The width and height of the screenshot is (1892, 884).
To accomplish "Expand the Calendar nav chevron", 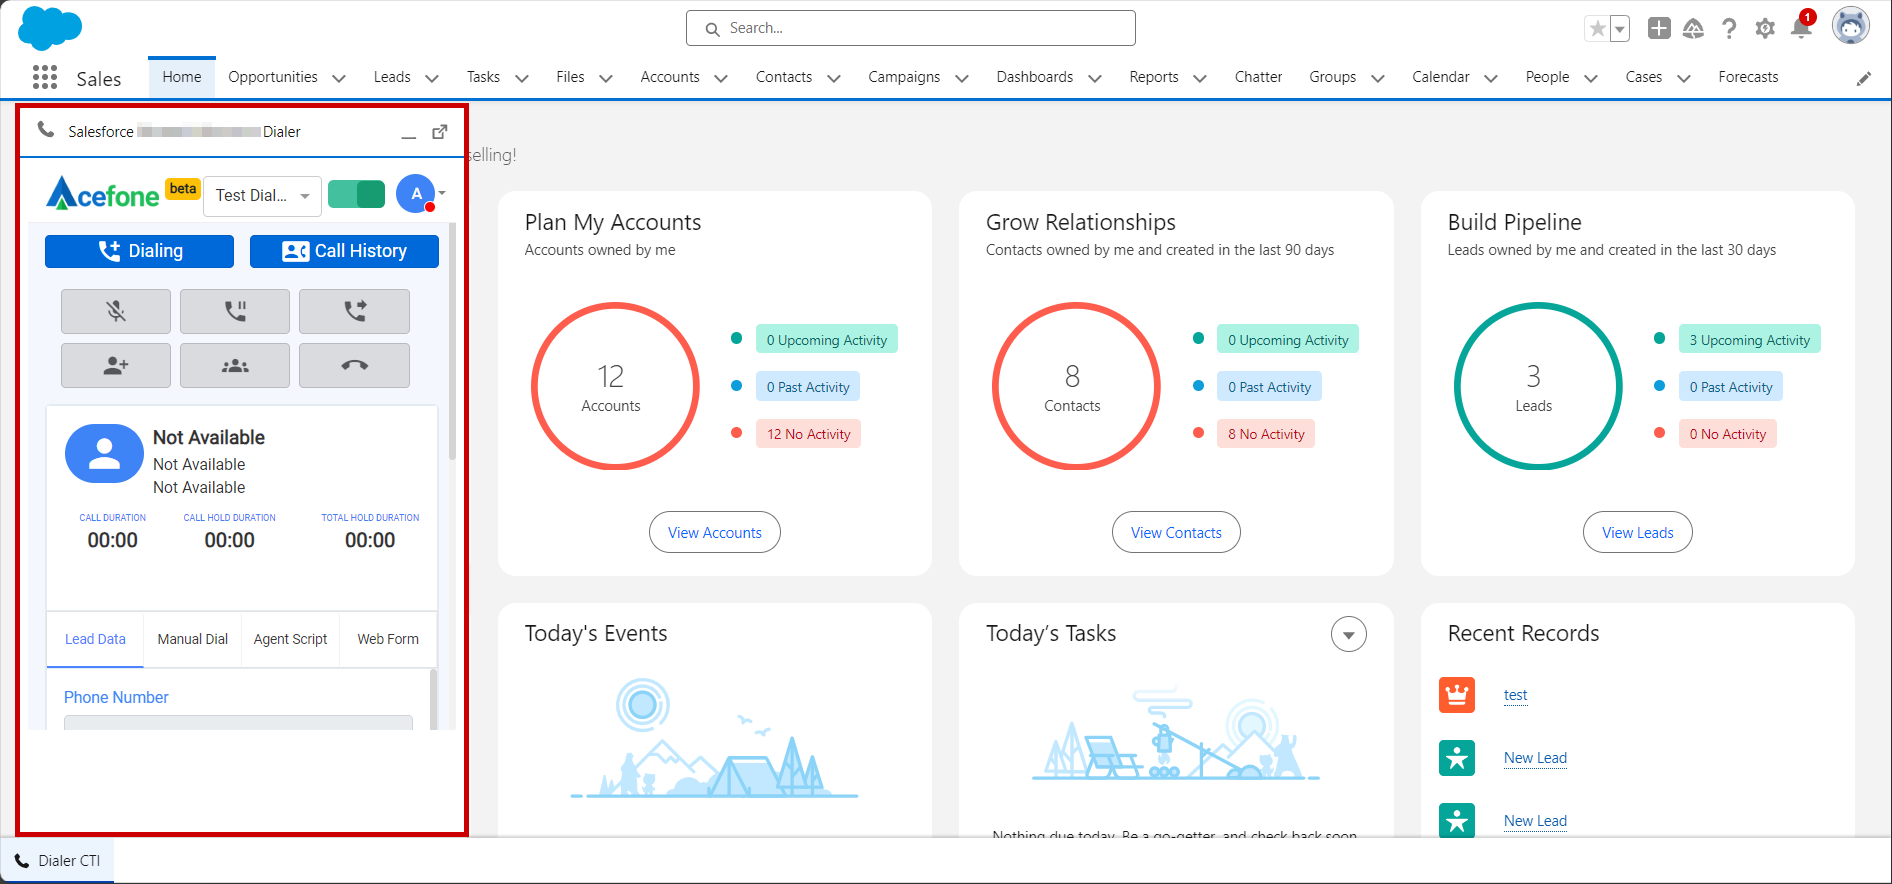I will point(1491,78).
